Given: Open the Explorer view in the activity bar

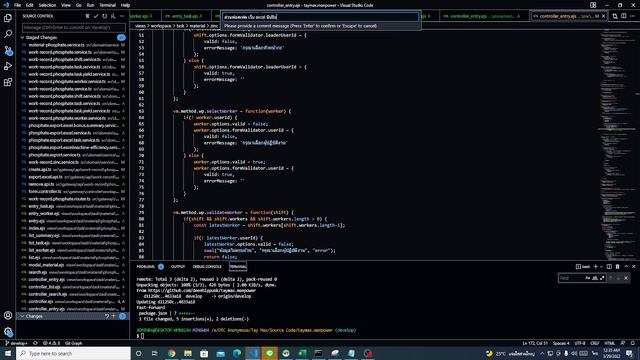Looking at the screenshot, I should pos(8,18).
